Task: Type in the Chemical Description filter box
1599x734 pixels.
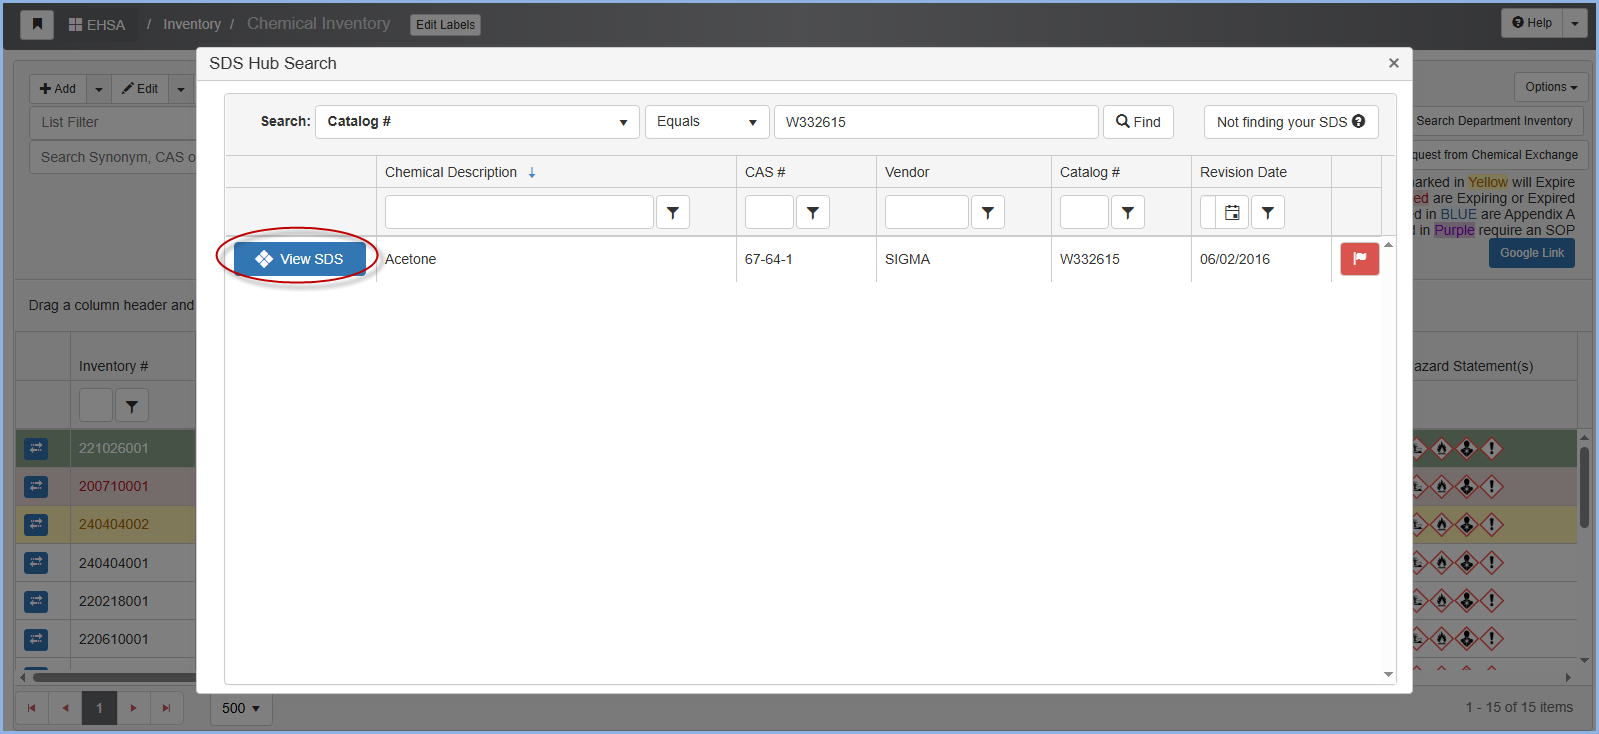Action: (x=519, y=212)
